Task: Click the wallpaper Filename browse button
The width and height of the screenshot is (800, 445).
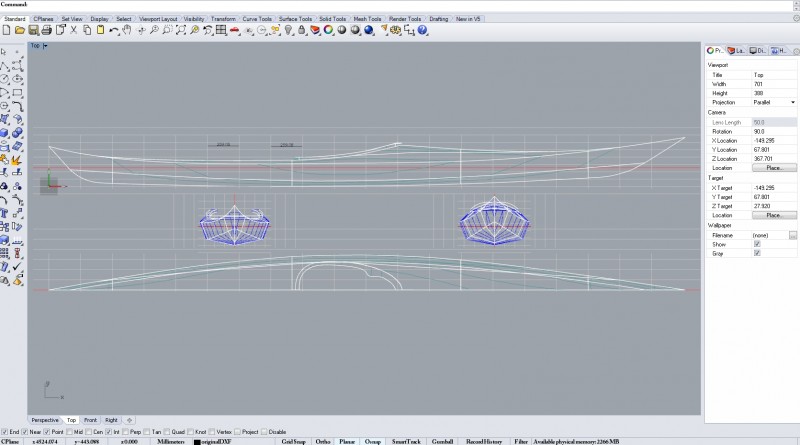Action: pyautogui.click(x=792, y=234)
